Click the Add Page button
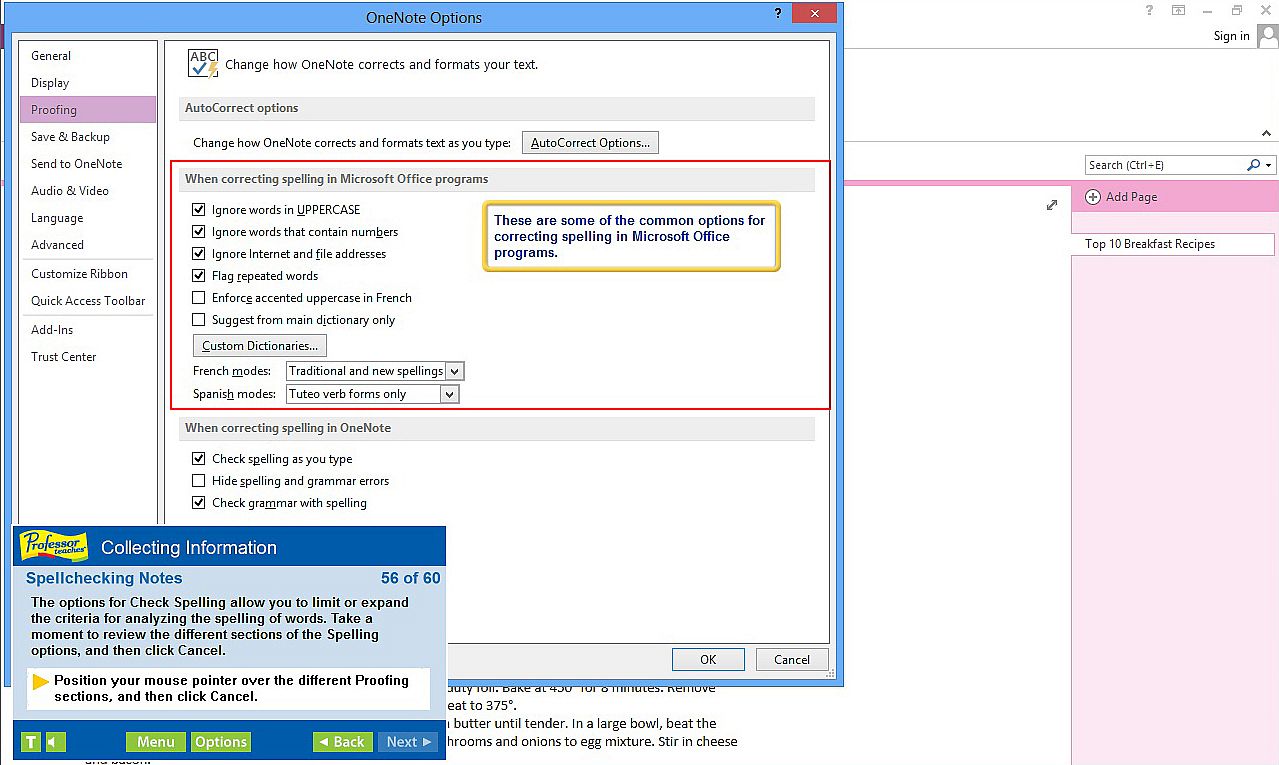The image size is (1279, 765). [x=1121, y=197]
